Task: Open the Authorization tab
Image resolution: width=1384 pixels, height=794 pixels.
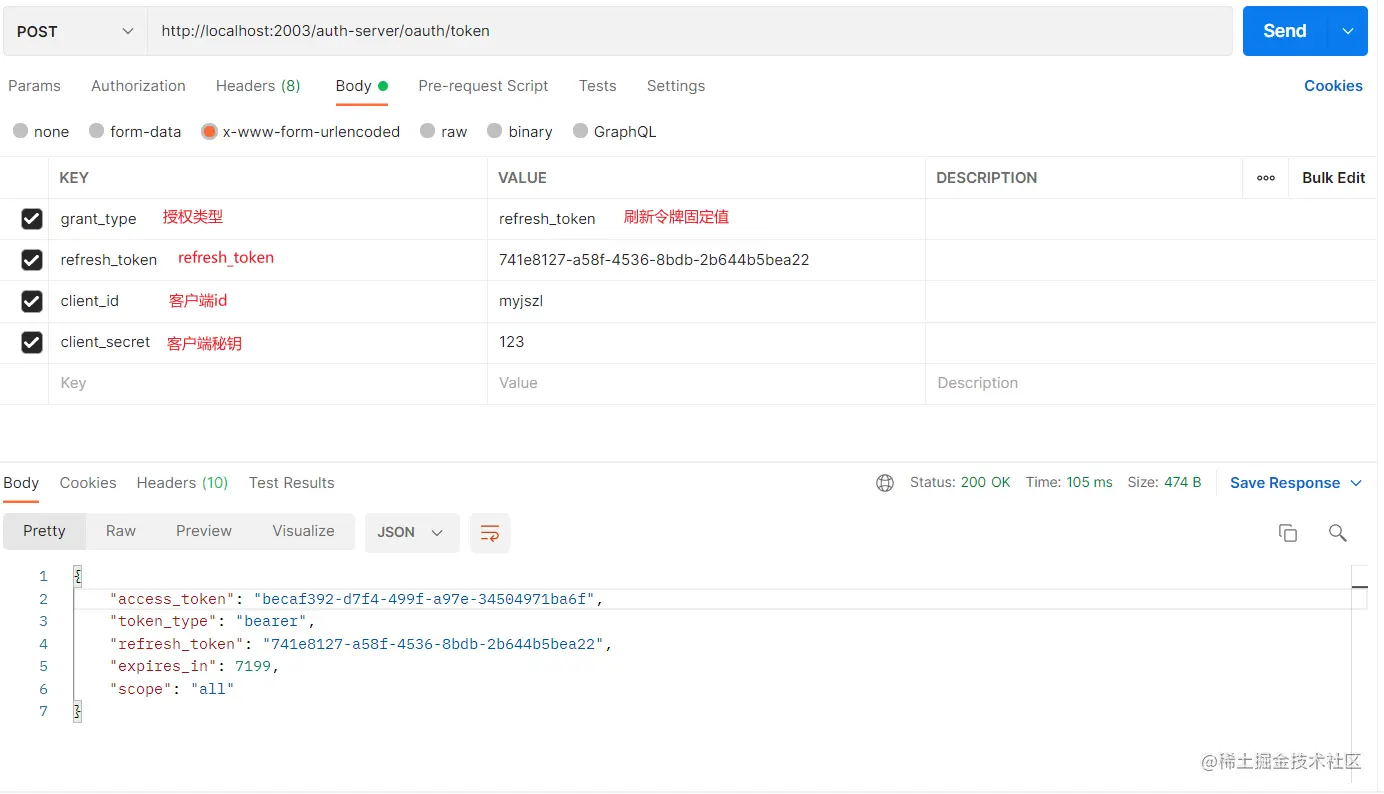Action: [x=138, y=86]
